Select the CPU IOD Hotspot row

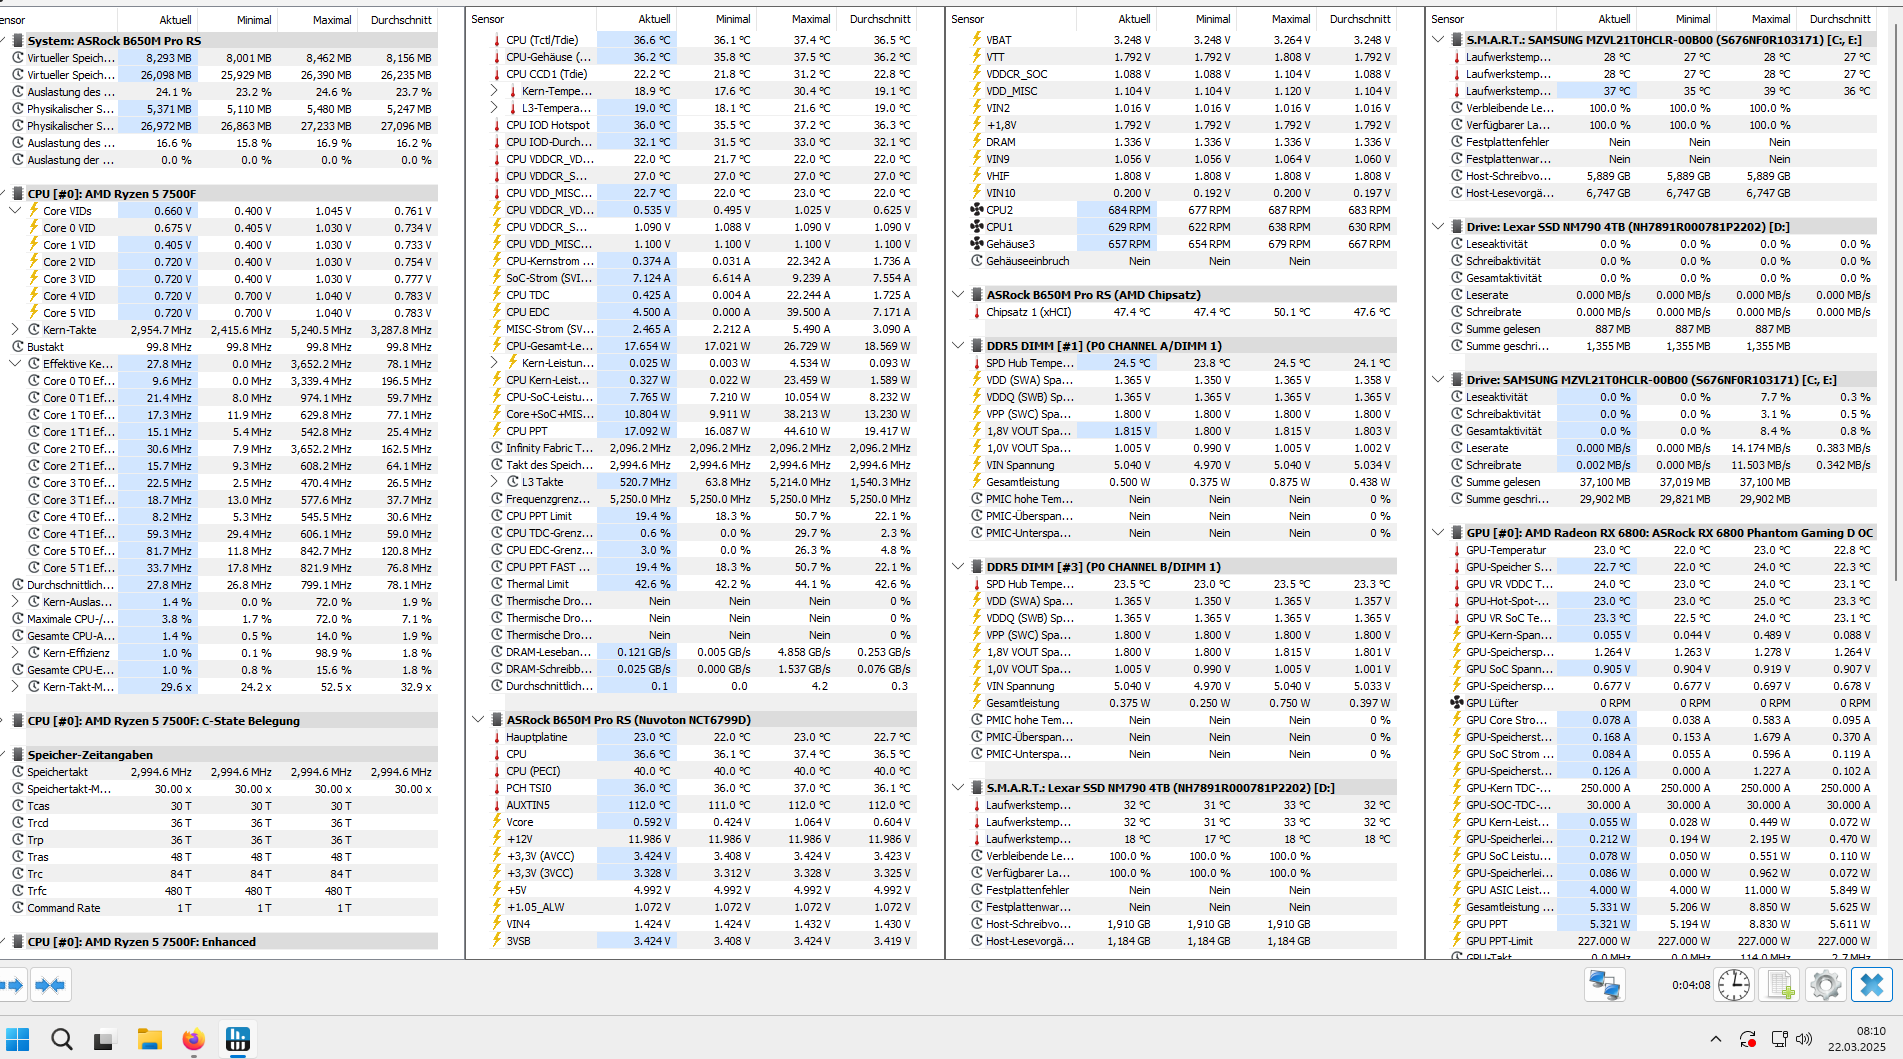tap(702, 125)
